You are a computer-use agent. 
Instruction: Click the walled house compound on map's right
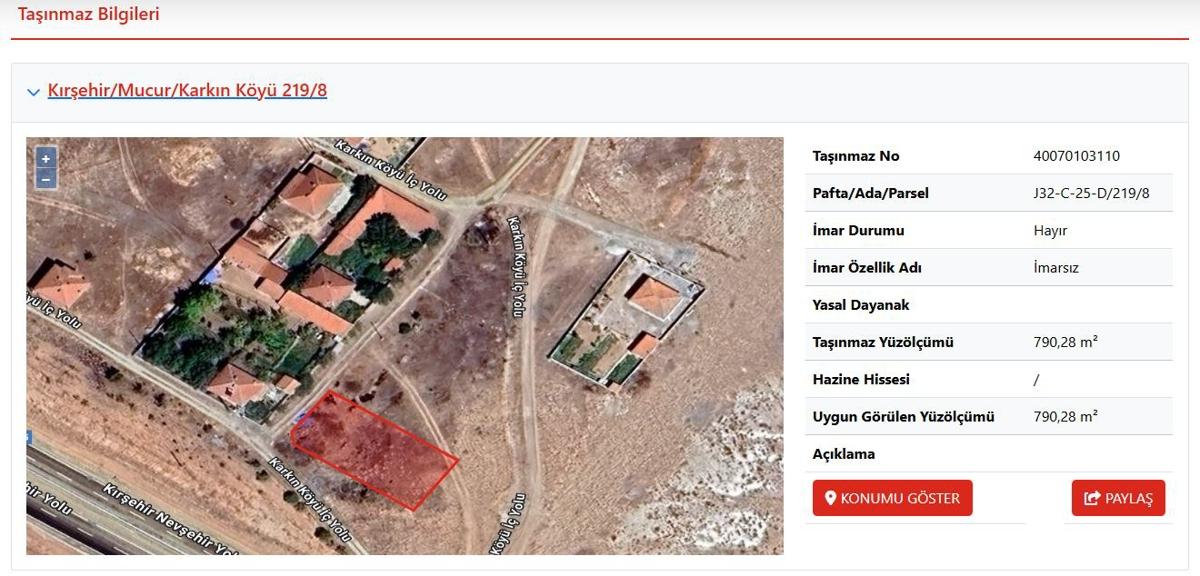point(625,317)
